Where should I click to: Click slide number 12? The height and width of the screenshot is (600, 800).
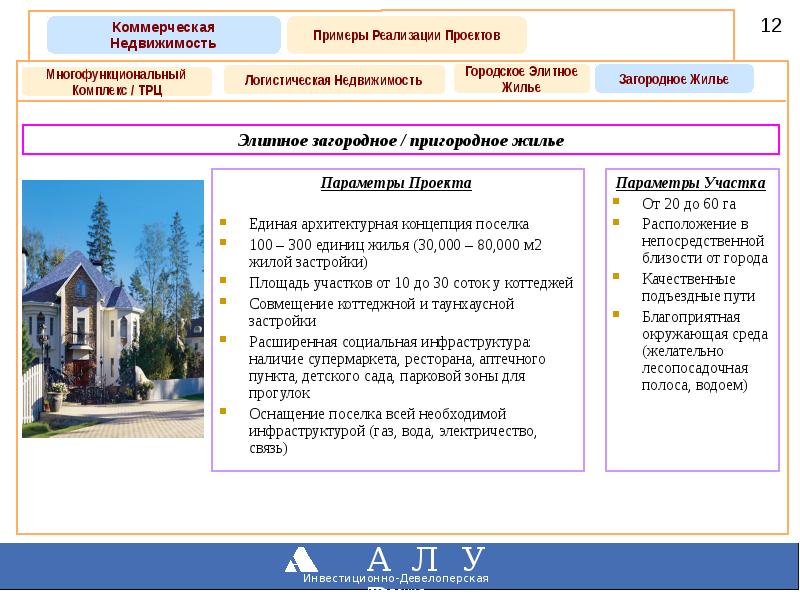(771, 26)
